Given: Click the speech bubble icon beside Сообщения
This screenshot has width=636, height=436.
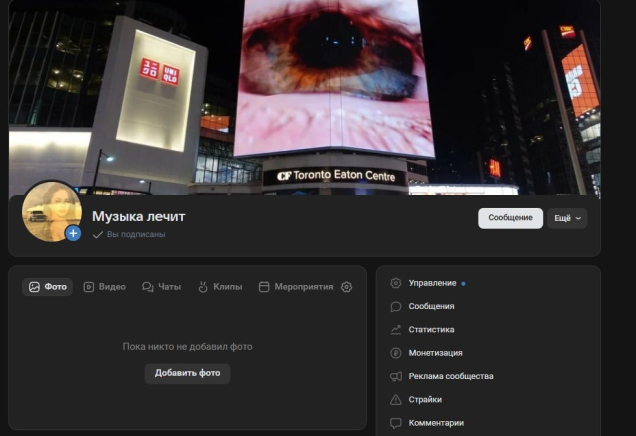Looking at the screenshot, I should 396,306.
